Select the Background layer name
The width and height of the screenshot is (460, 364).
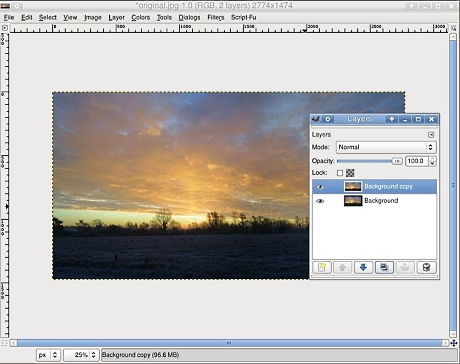tap(381, 201)
